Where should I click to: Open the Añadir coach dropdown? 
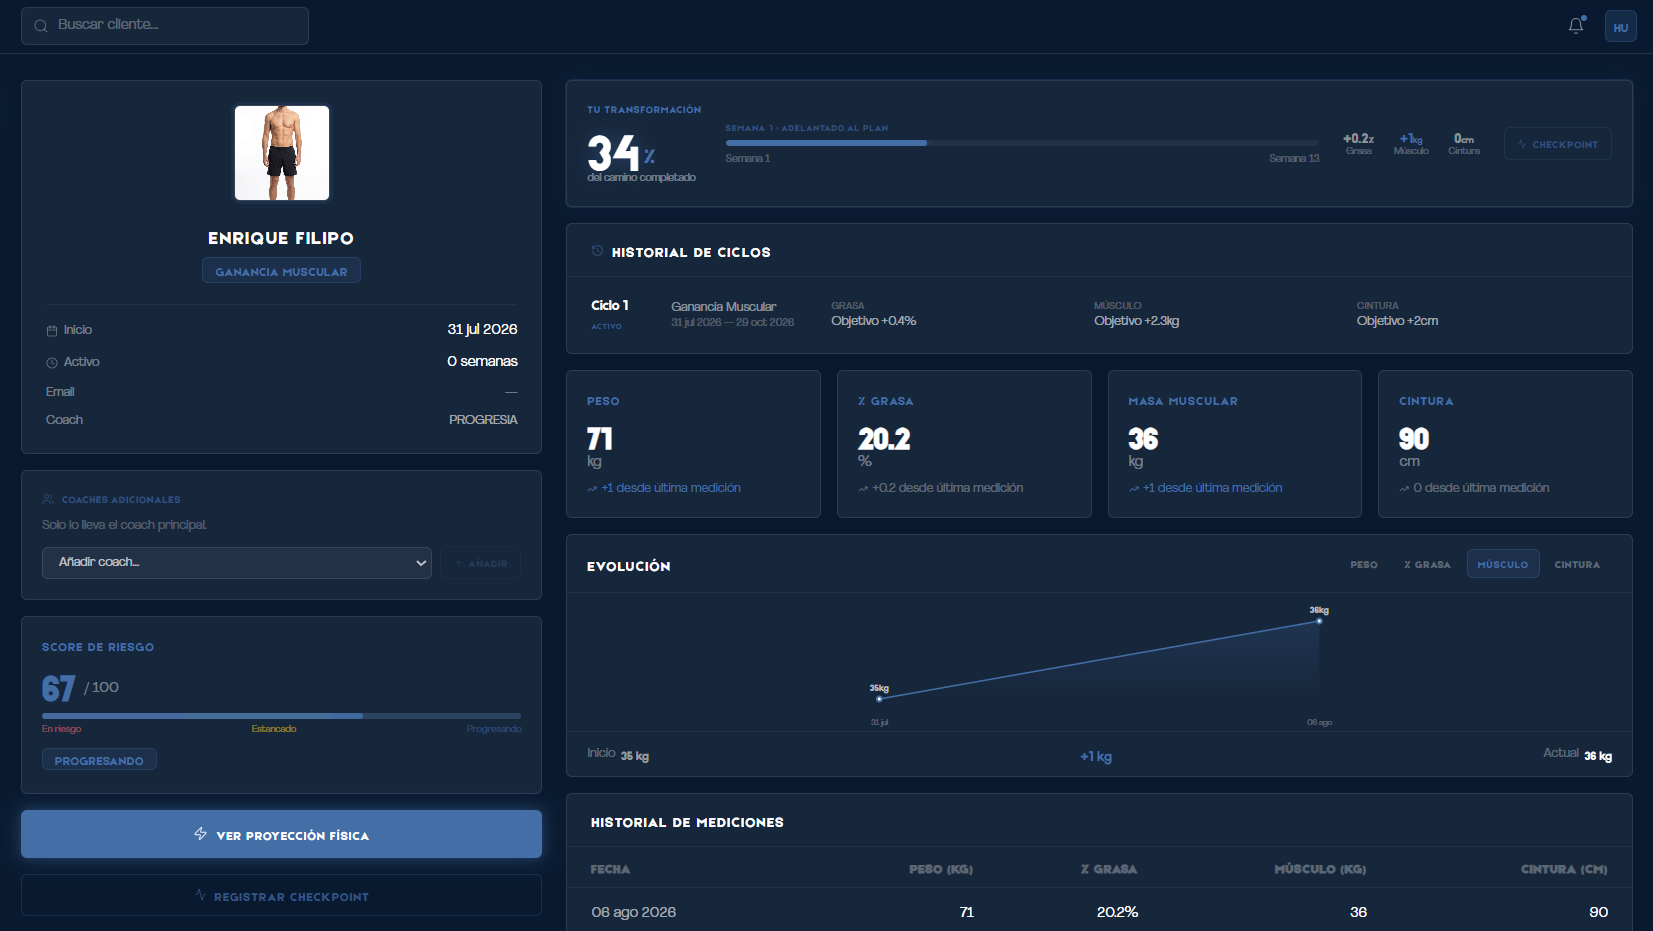(x=237, y=563)
